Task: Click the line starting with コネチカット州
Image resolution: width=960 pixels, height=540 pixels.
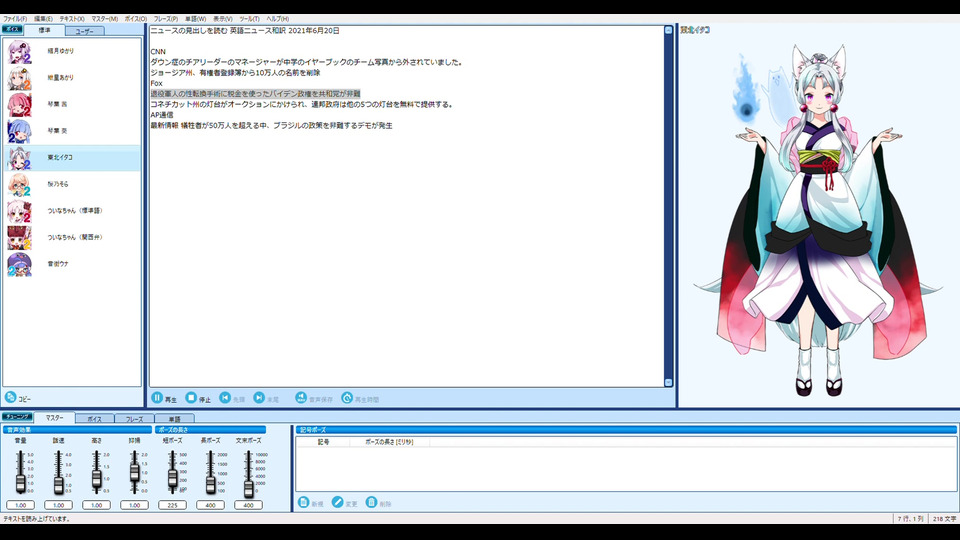Action: coord(302,105)
